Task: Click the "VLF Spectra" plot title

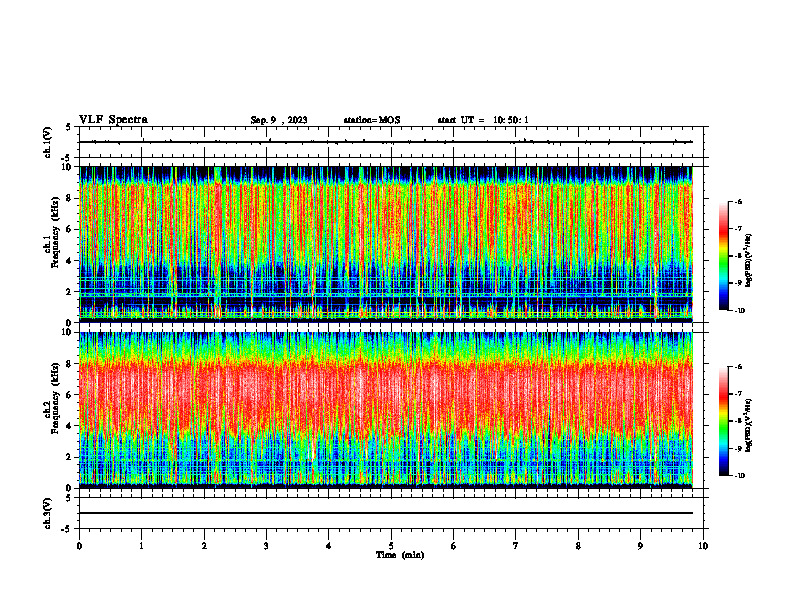Action: [x=113, y=119]
